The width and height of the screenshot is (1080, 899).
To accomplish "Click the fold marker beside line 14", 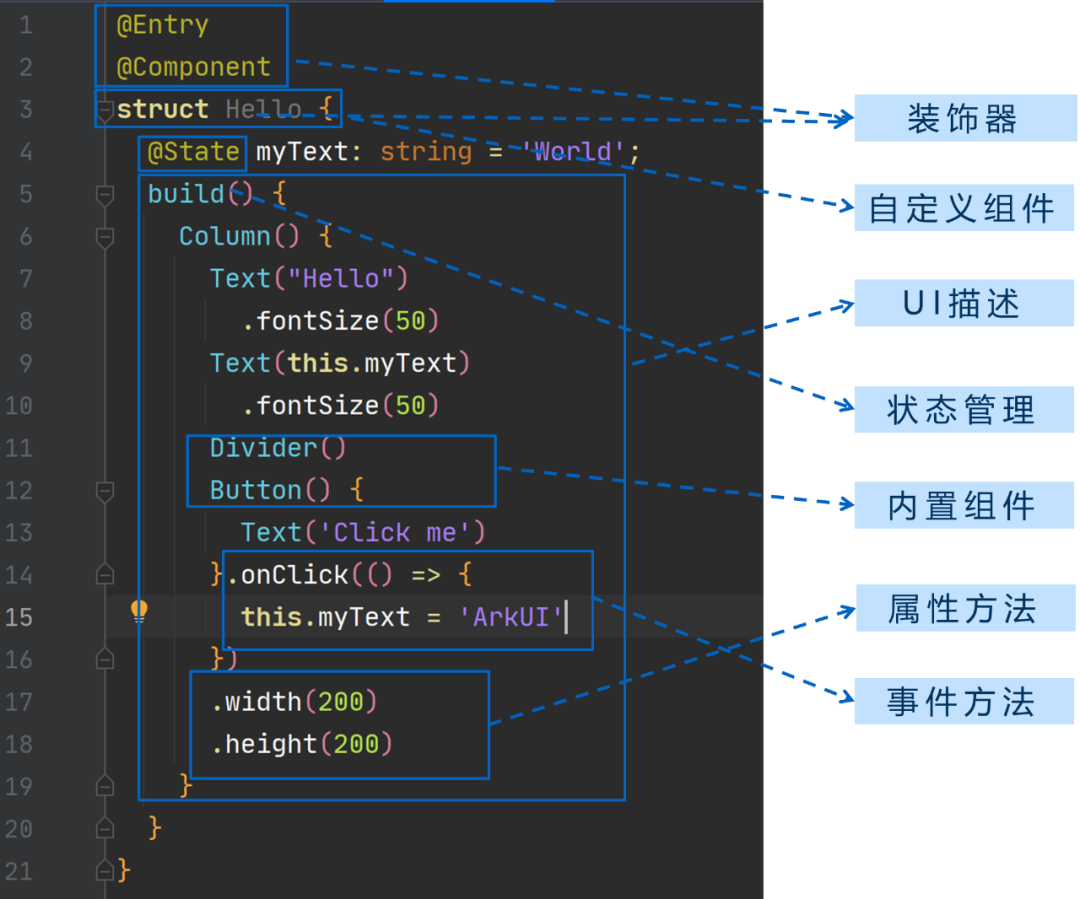I will pos(105,574).
